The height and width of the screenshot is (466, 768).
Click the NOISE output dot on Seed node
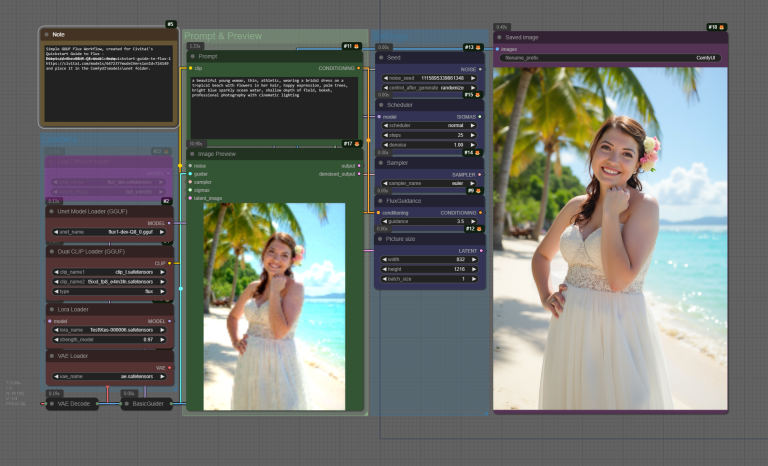[x=480, y=69]
